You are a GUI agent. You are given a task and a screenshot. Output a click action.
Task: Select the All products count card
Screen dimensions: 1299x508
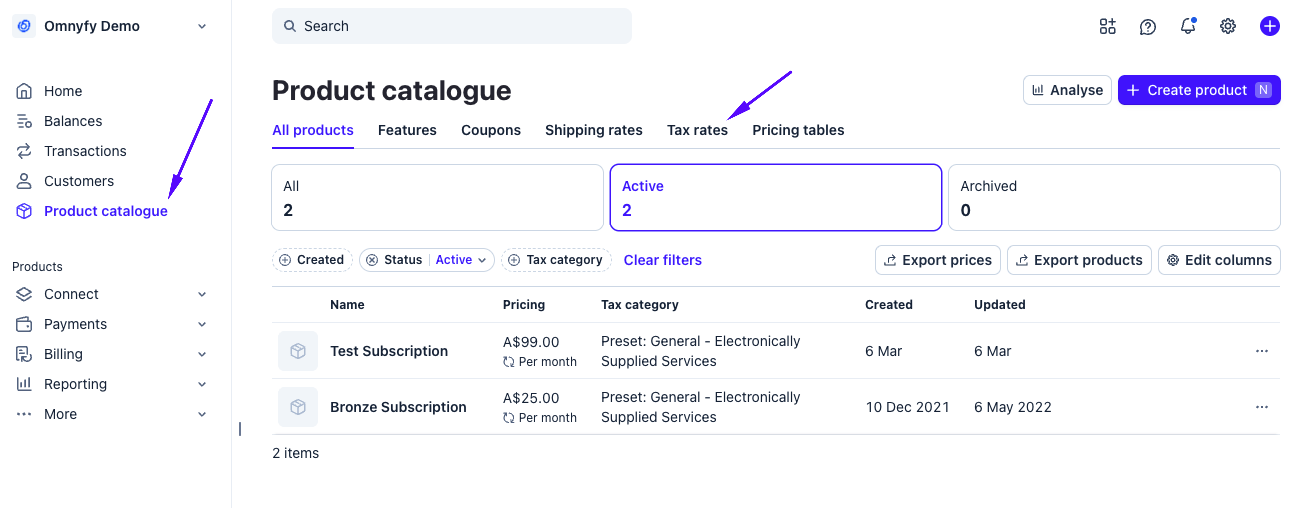(437, 198)
